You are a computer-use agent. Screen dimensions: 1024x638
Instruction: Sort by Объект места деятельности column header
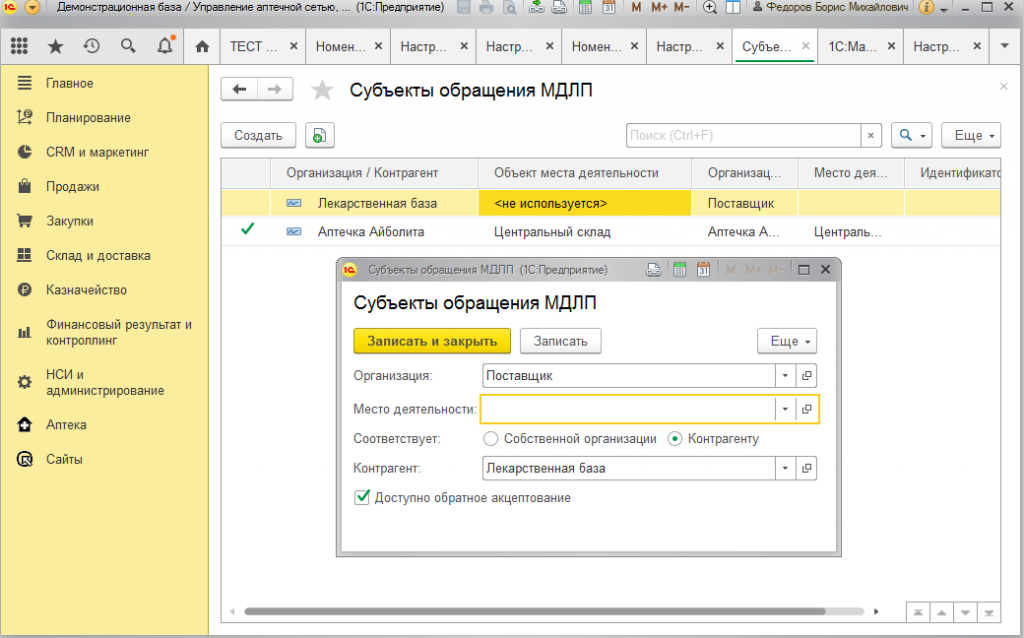(584, 173)
